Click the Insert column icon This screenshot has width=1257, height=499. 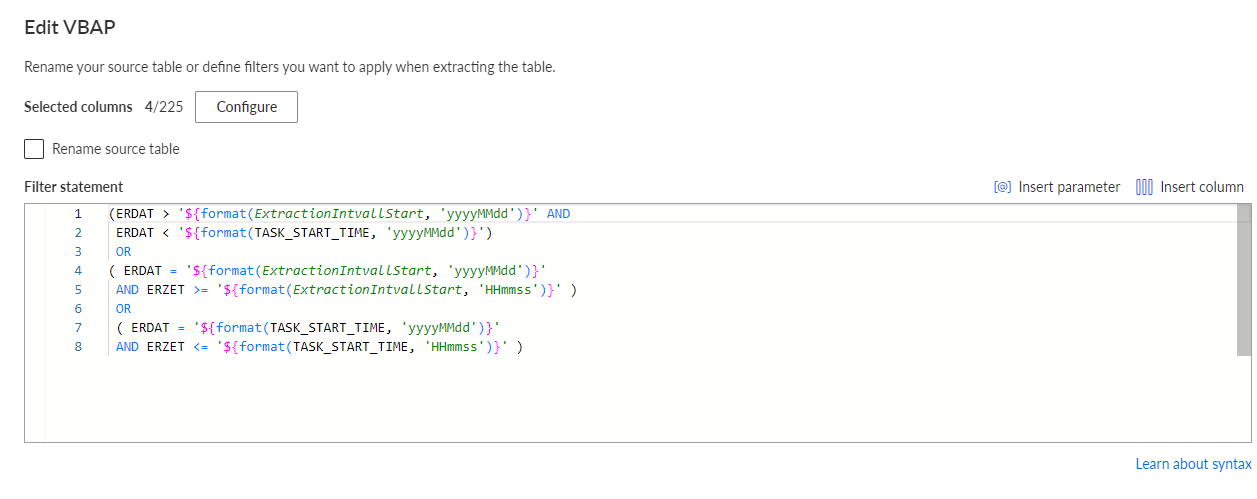click(x=1145, y=187)
